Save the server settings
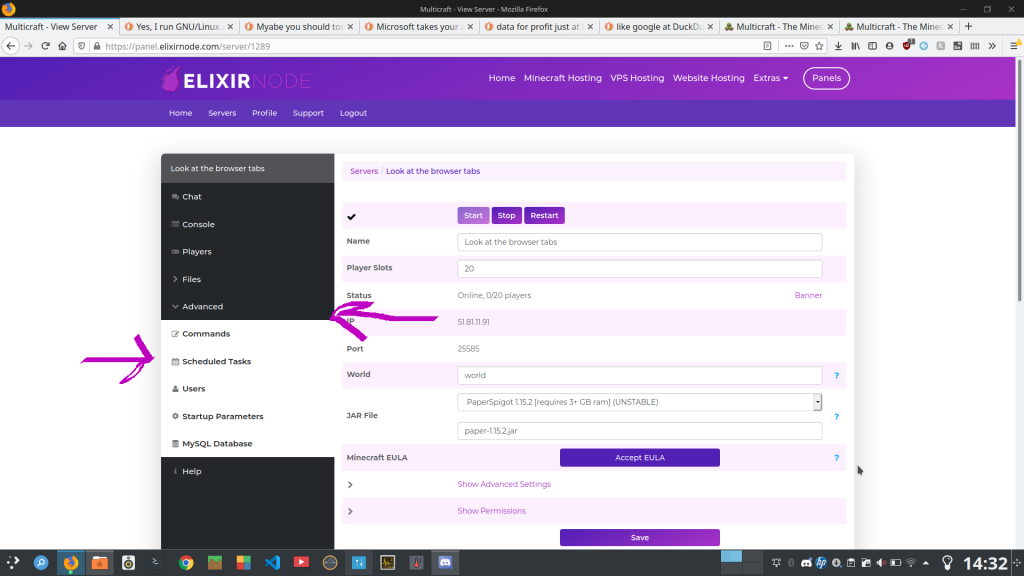1024x576 pixels. pyautogui.click(x=639, y=537)
